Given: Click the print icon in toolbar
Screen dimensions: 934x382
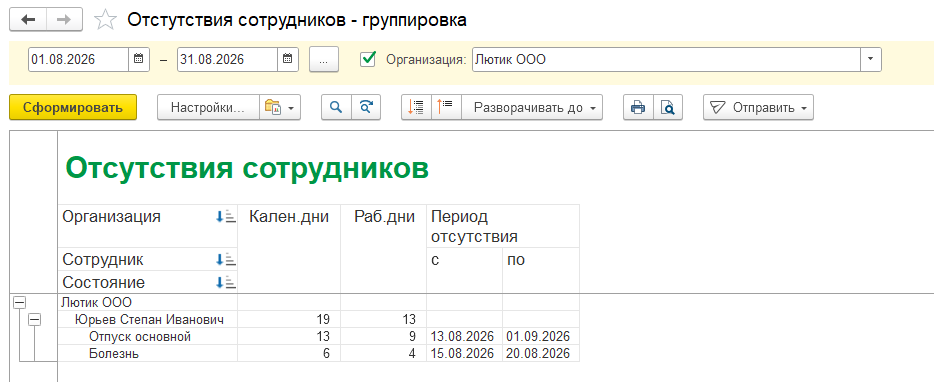Looking at the screenshot, I should (639, 107).
